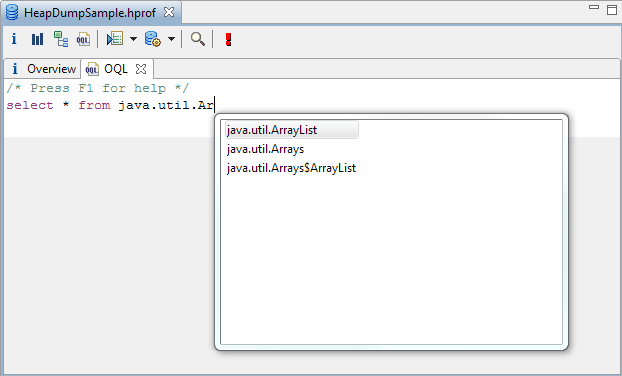Open the OQL query toolbar icon
The width and height of the screenshot is (622, 376).
83,39
